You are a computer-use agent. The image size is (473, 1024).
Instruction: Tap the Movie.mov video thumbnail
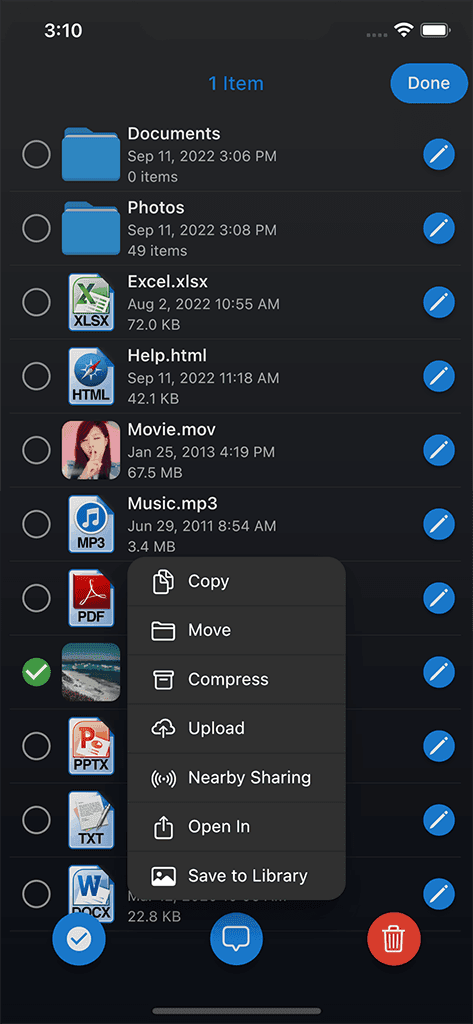click(91, 450)
